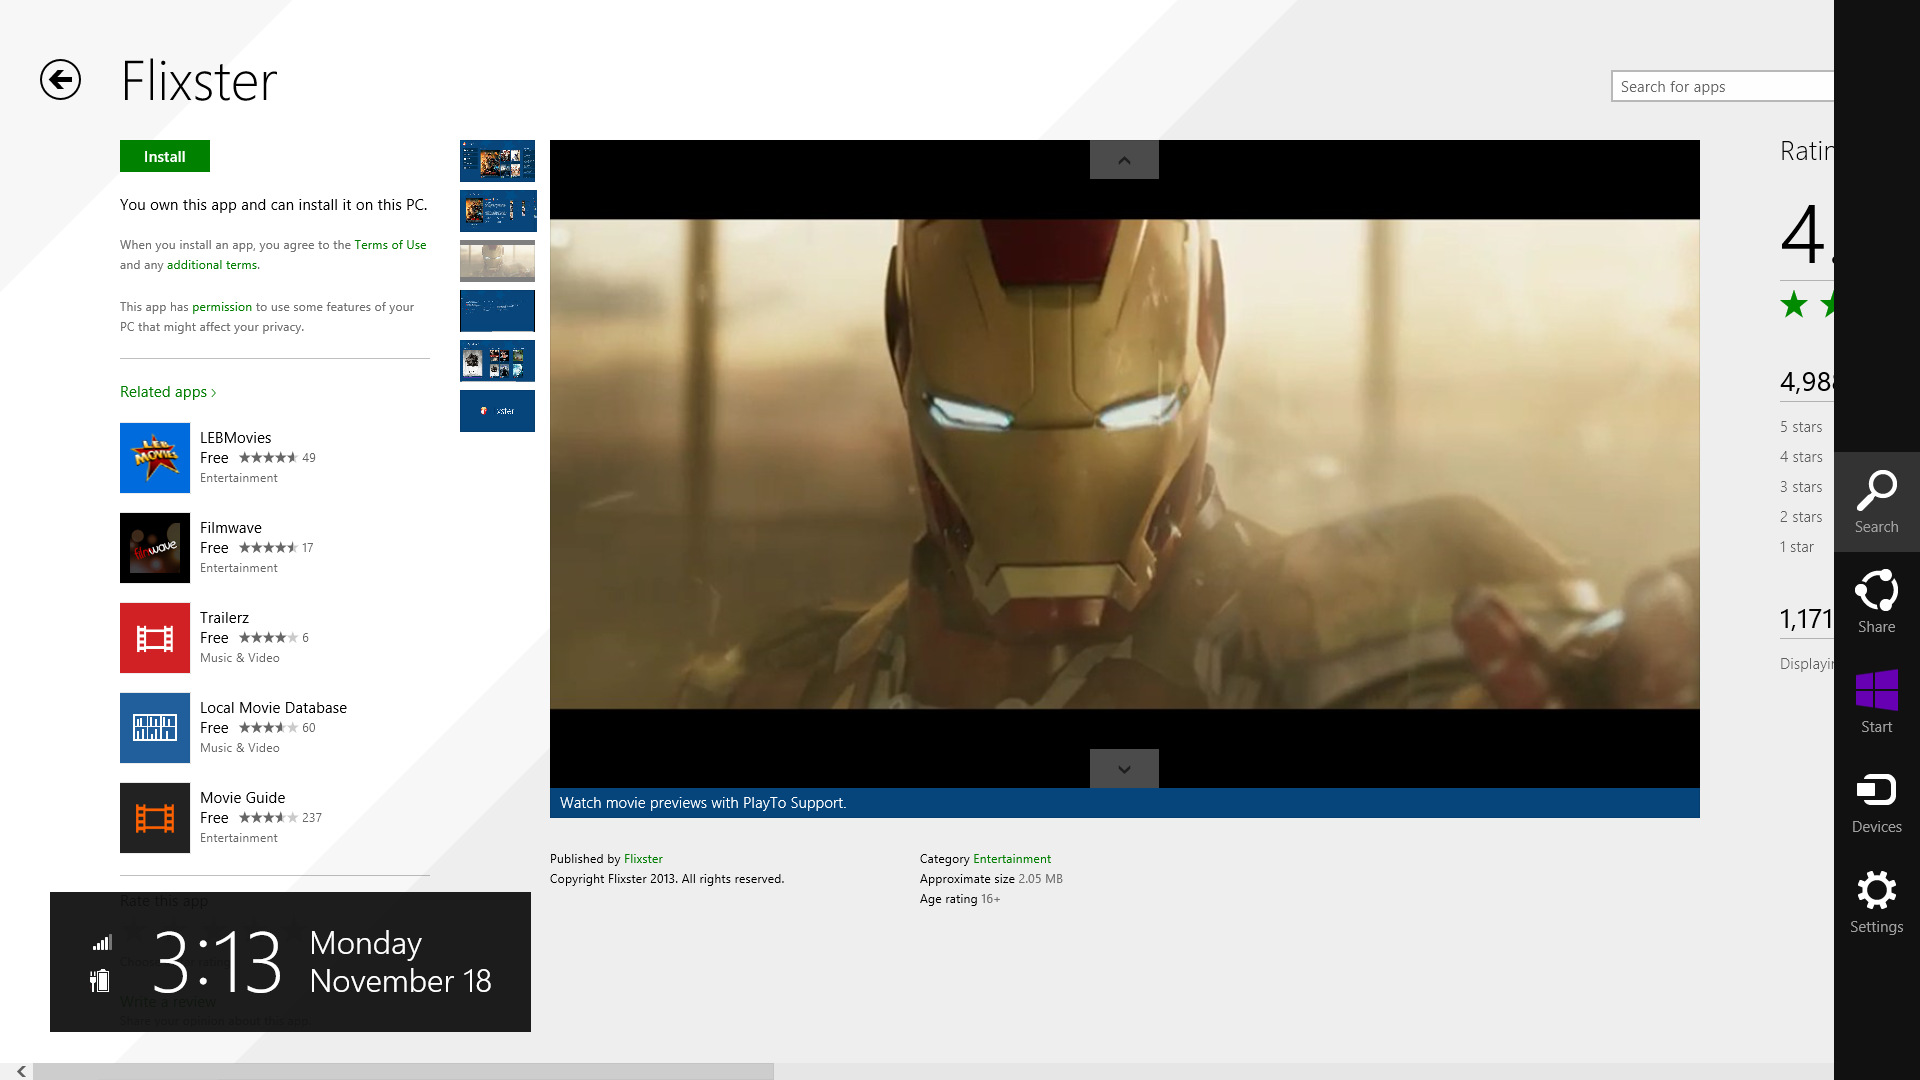Open LEBMovies app icon
The height and width of the screenshot is (1080, 1920).
[x=155, y=458]
